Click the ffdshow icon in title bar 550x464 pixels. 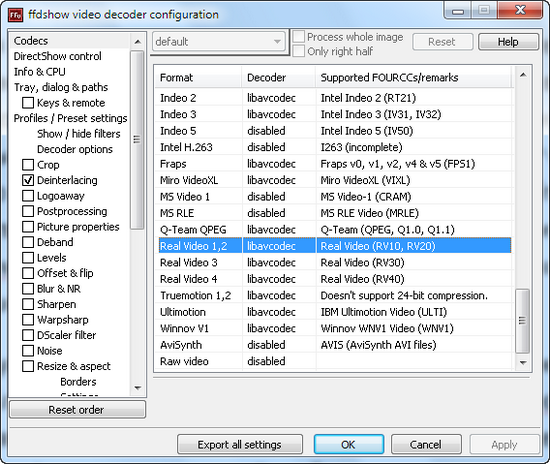click(15, 15)
